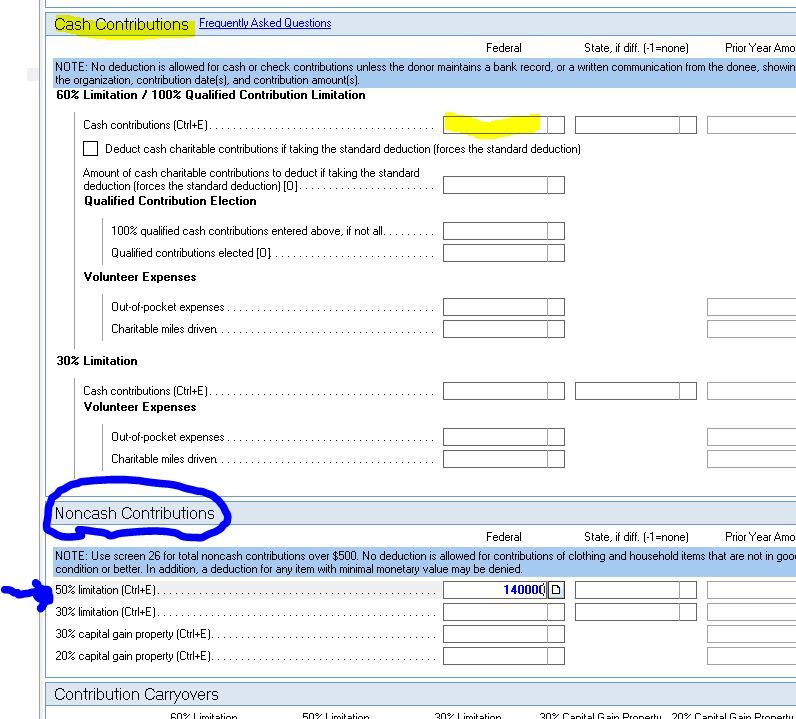Click detail box beside 30% Limitation cash contributions federal field

(x=556, y=391)
